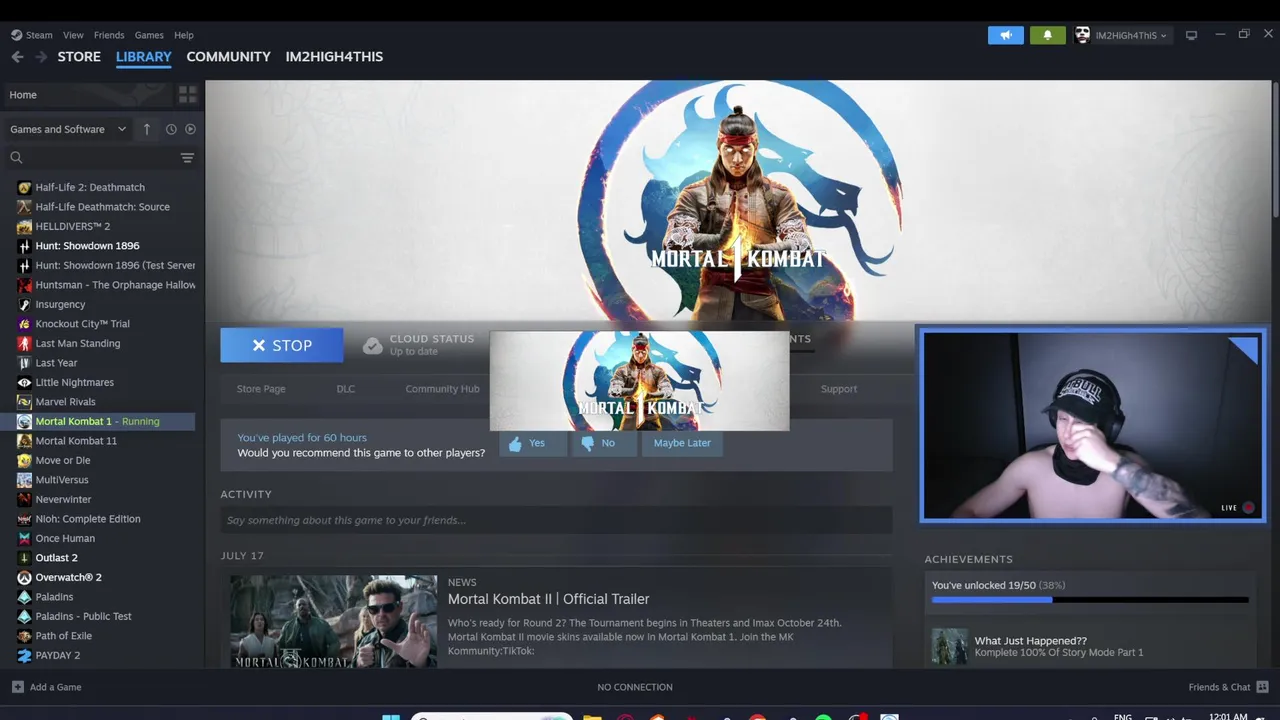
Task: Click the library search magnifier icon
Action: click(x=16, y=157)
